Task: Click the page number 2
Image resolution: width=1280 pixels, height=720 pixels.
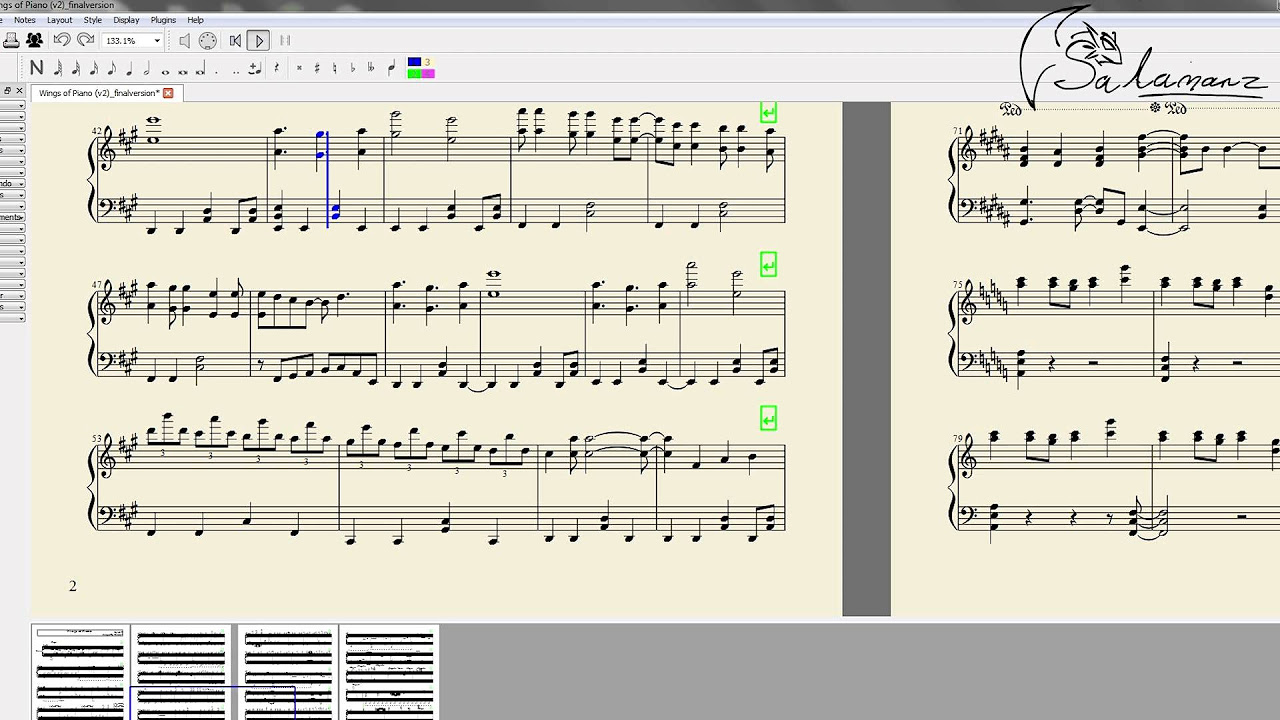Action: point(73,586)
